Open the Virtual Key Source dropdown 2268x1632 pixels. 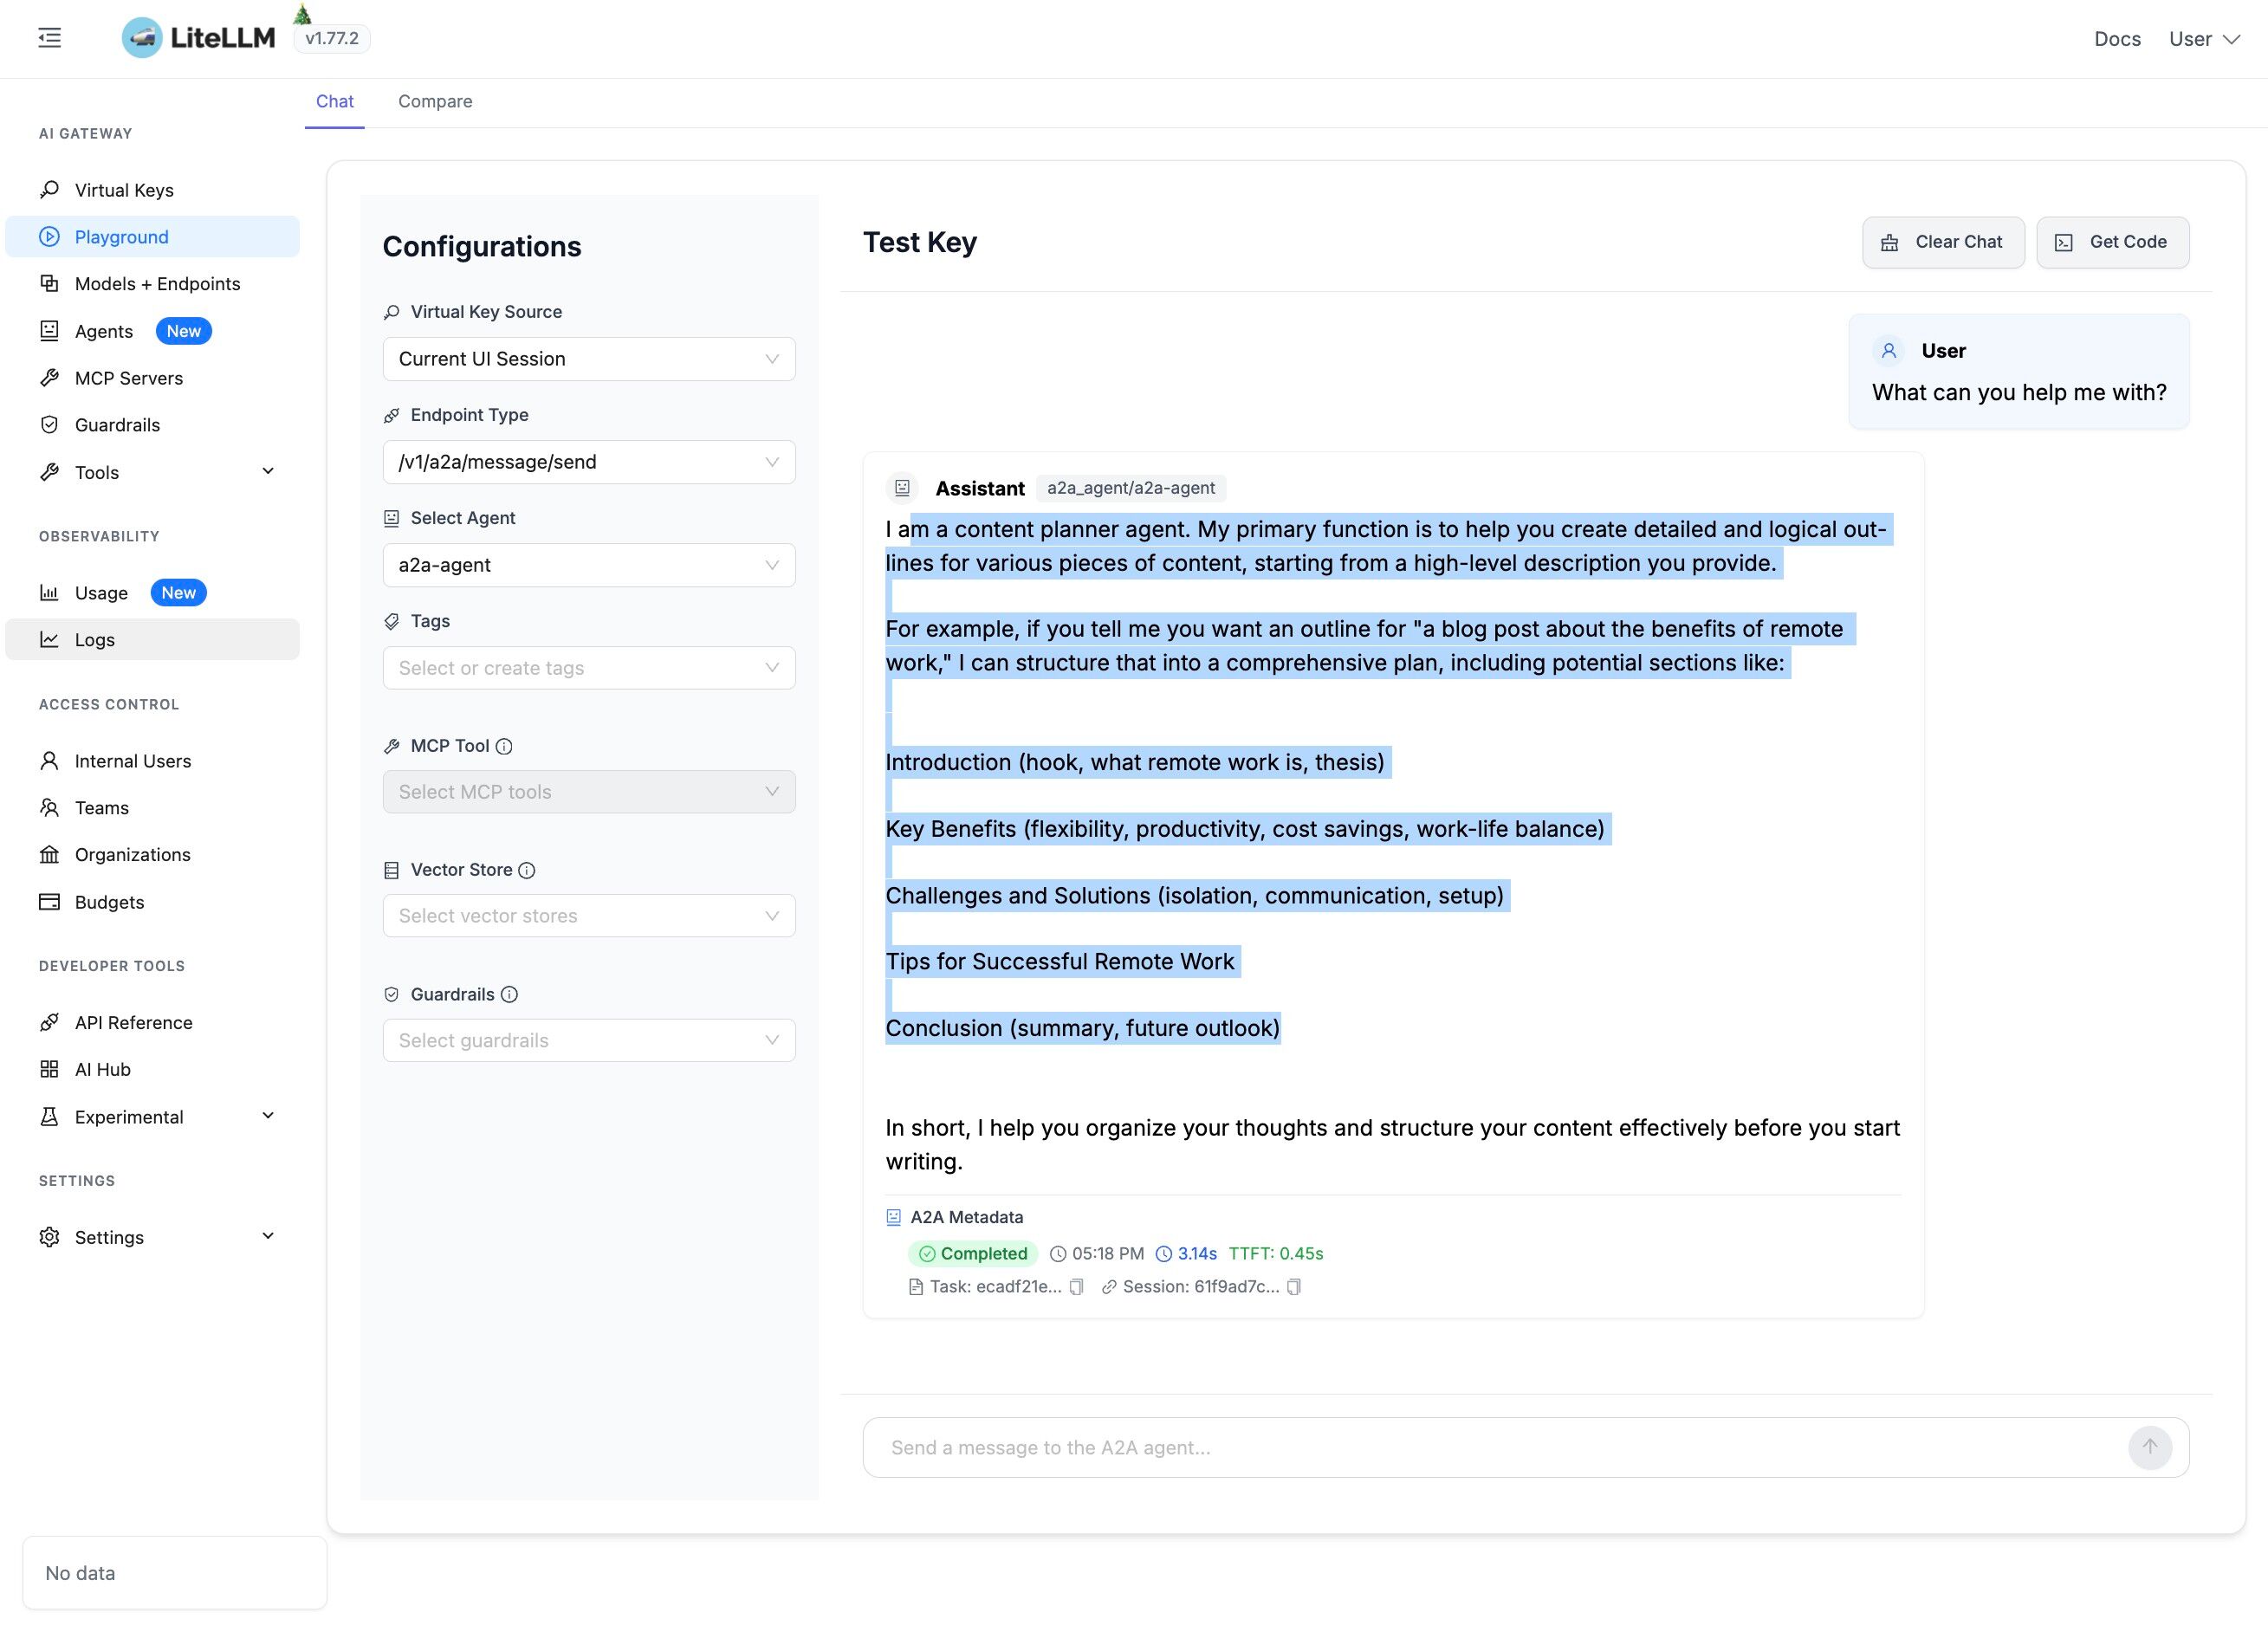(x=588, y=359)
